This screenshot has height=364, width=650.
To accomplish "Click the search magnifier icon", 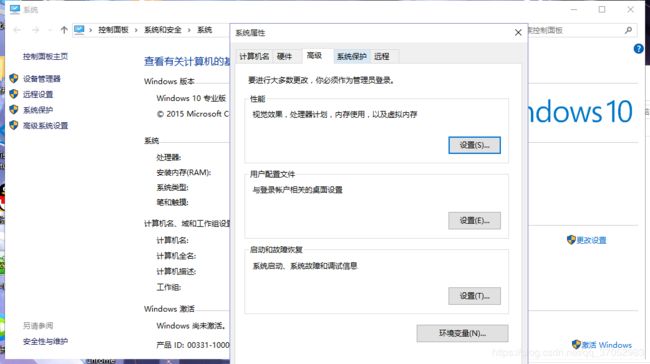I will [628, 30].
